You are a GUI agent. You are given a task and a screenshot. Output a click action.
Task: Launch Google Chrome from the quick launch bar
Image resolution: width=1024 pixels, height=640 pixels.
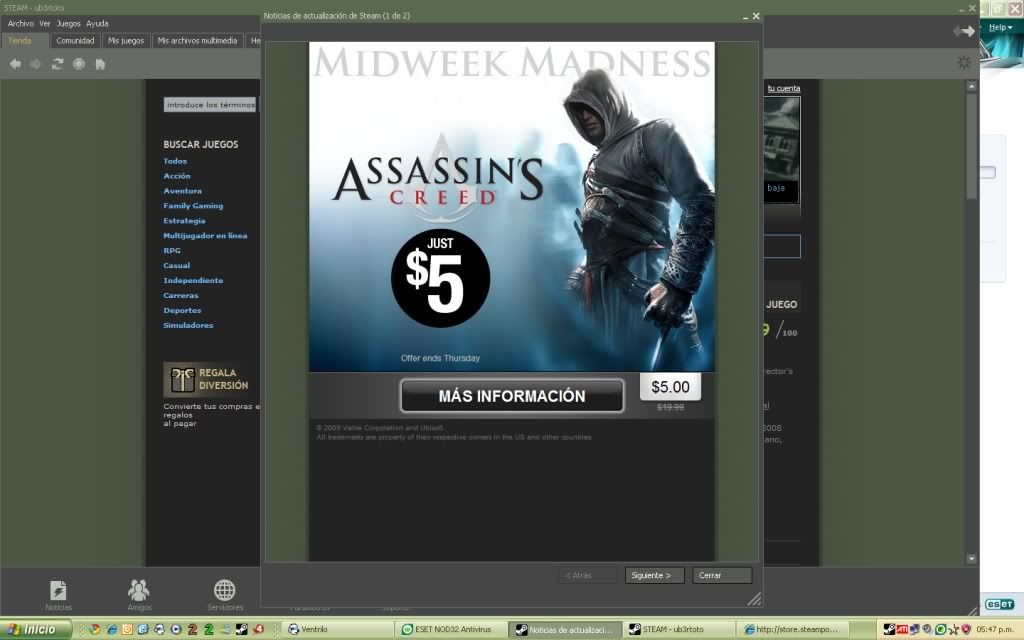95,630
